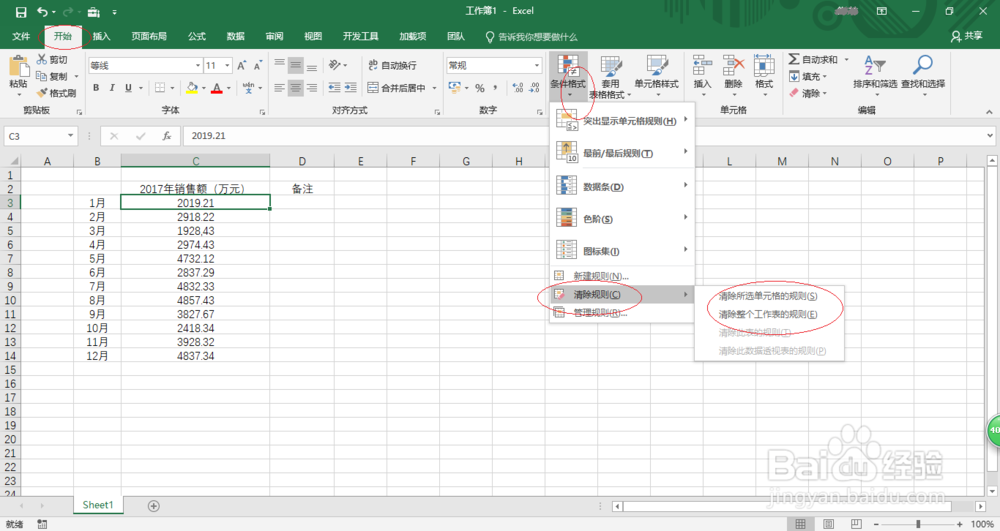The height and width of the screenshot is (531, 1000).
Task: Click the Percent Style icon
Action: (480, 88)
